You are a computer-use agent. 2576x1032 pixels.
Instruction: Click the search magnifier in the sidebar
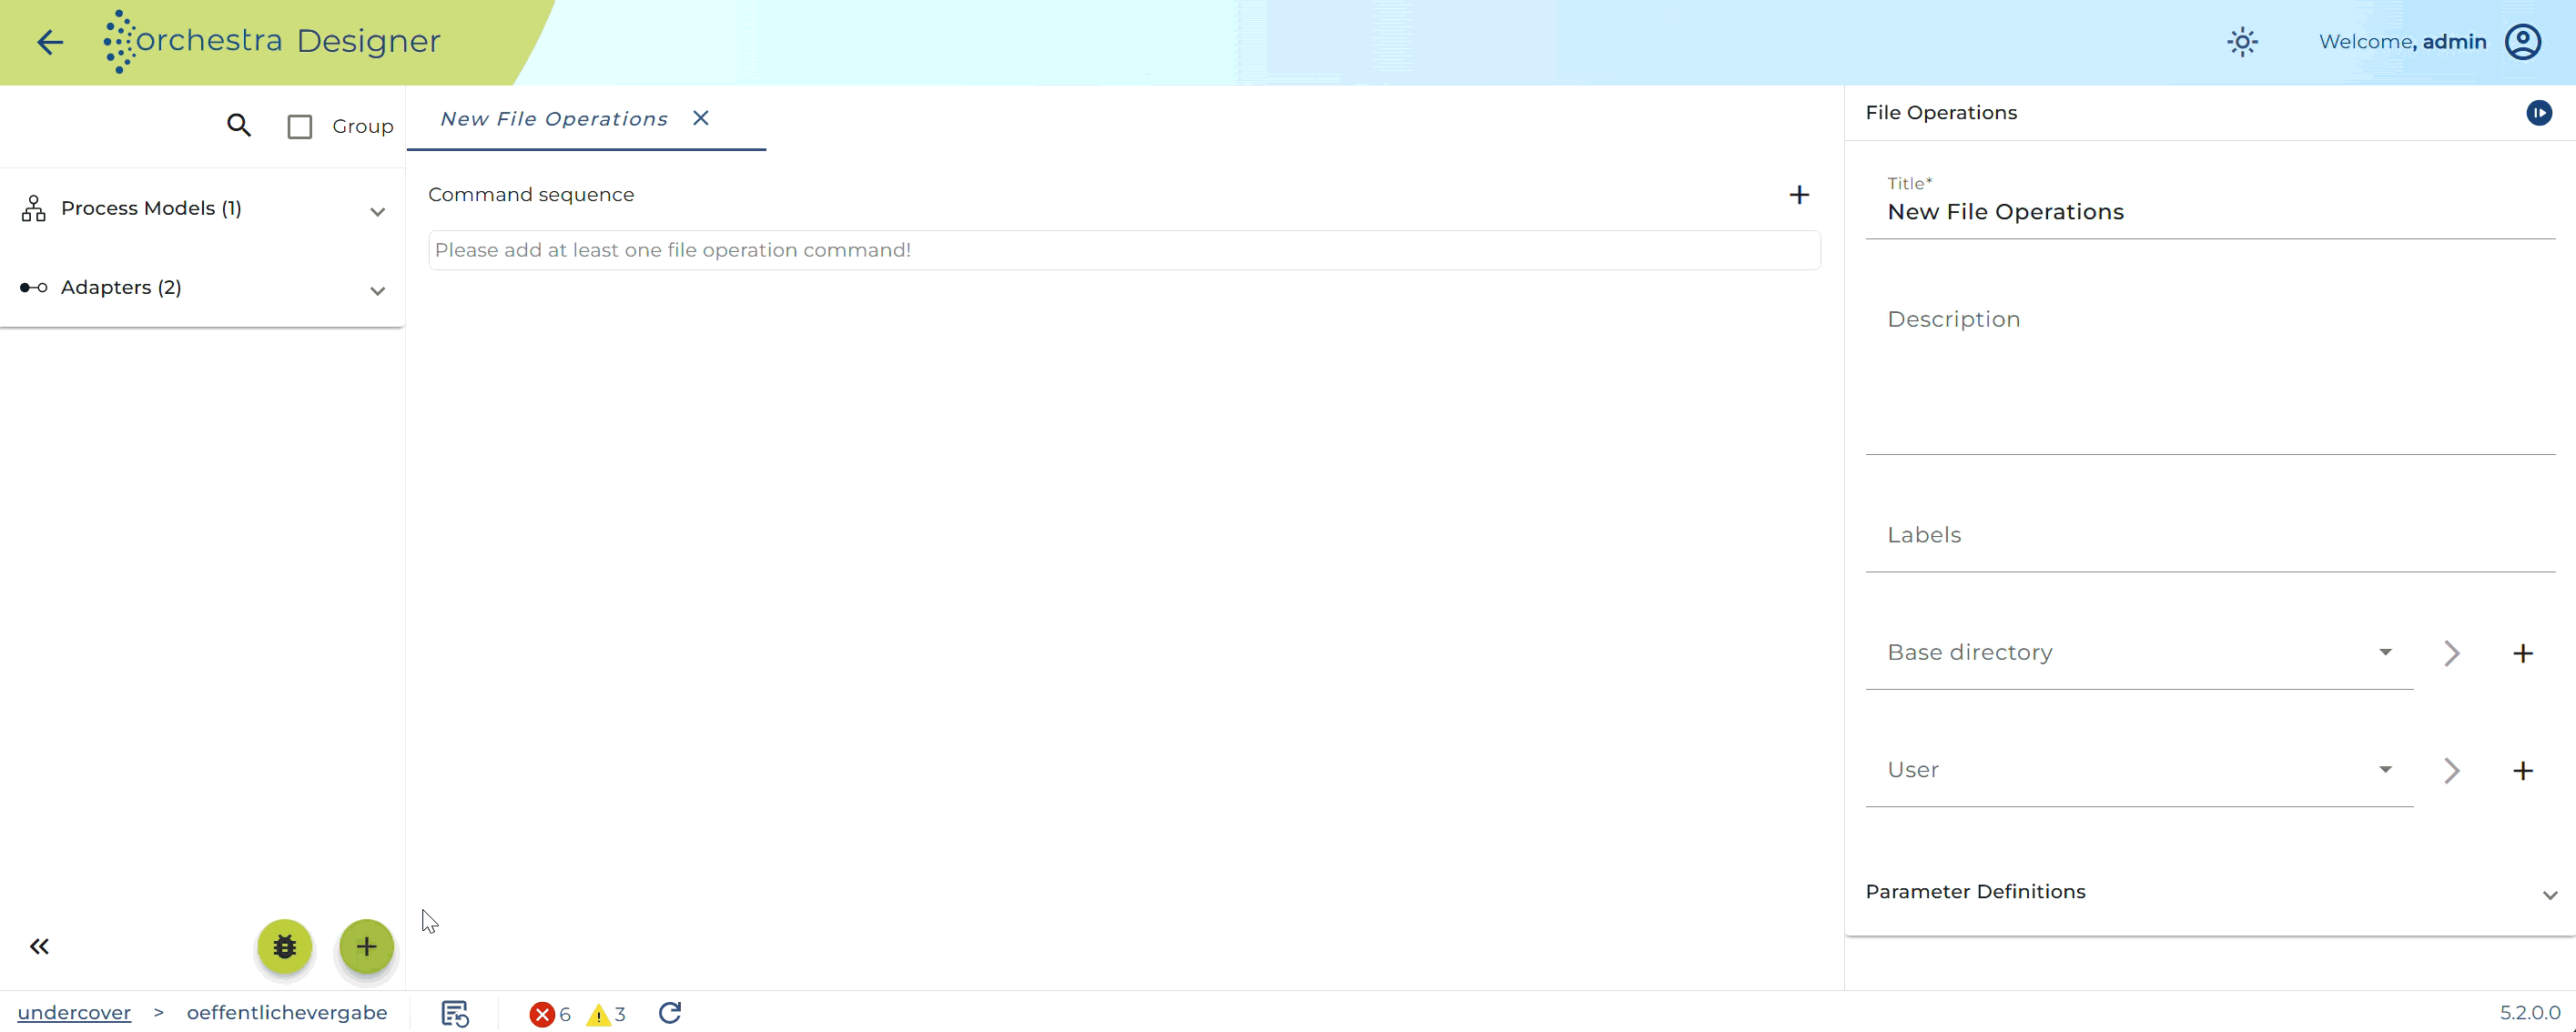(x=239, y=126)
